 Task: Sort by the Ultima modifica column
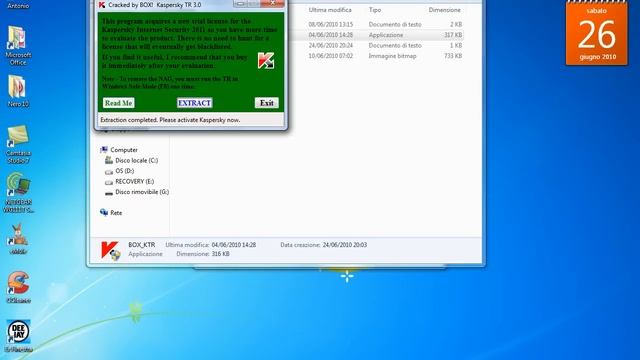330,10
